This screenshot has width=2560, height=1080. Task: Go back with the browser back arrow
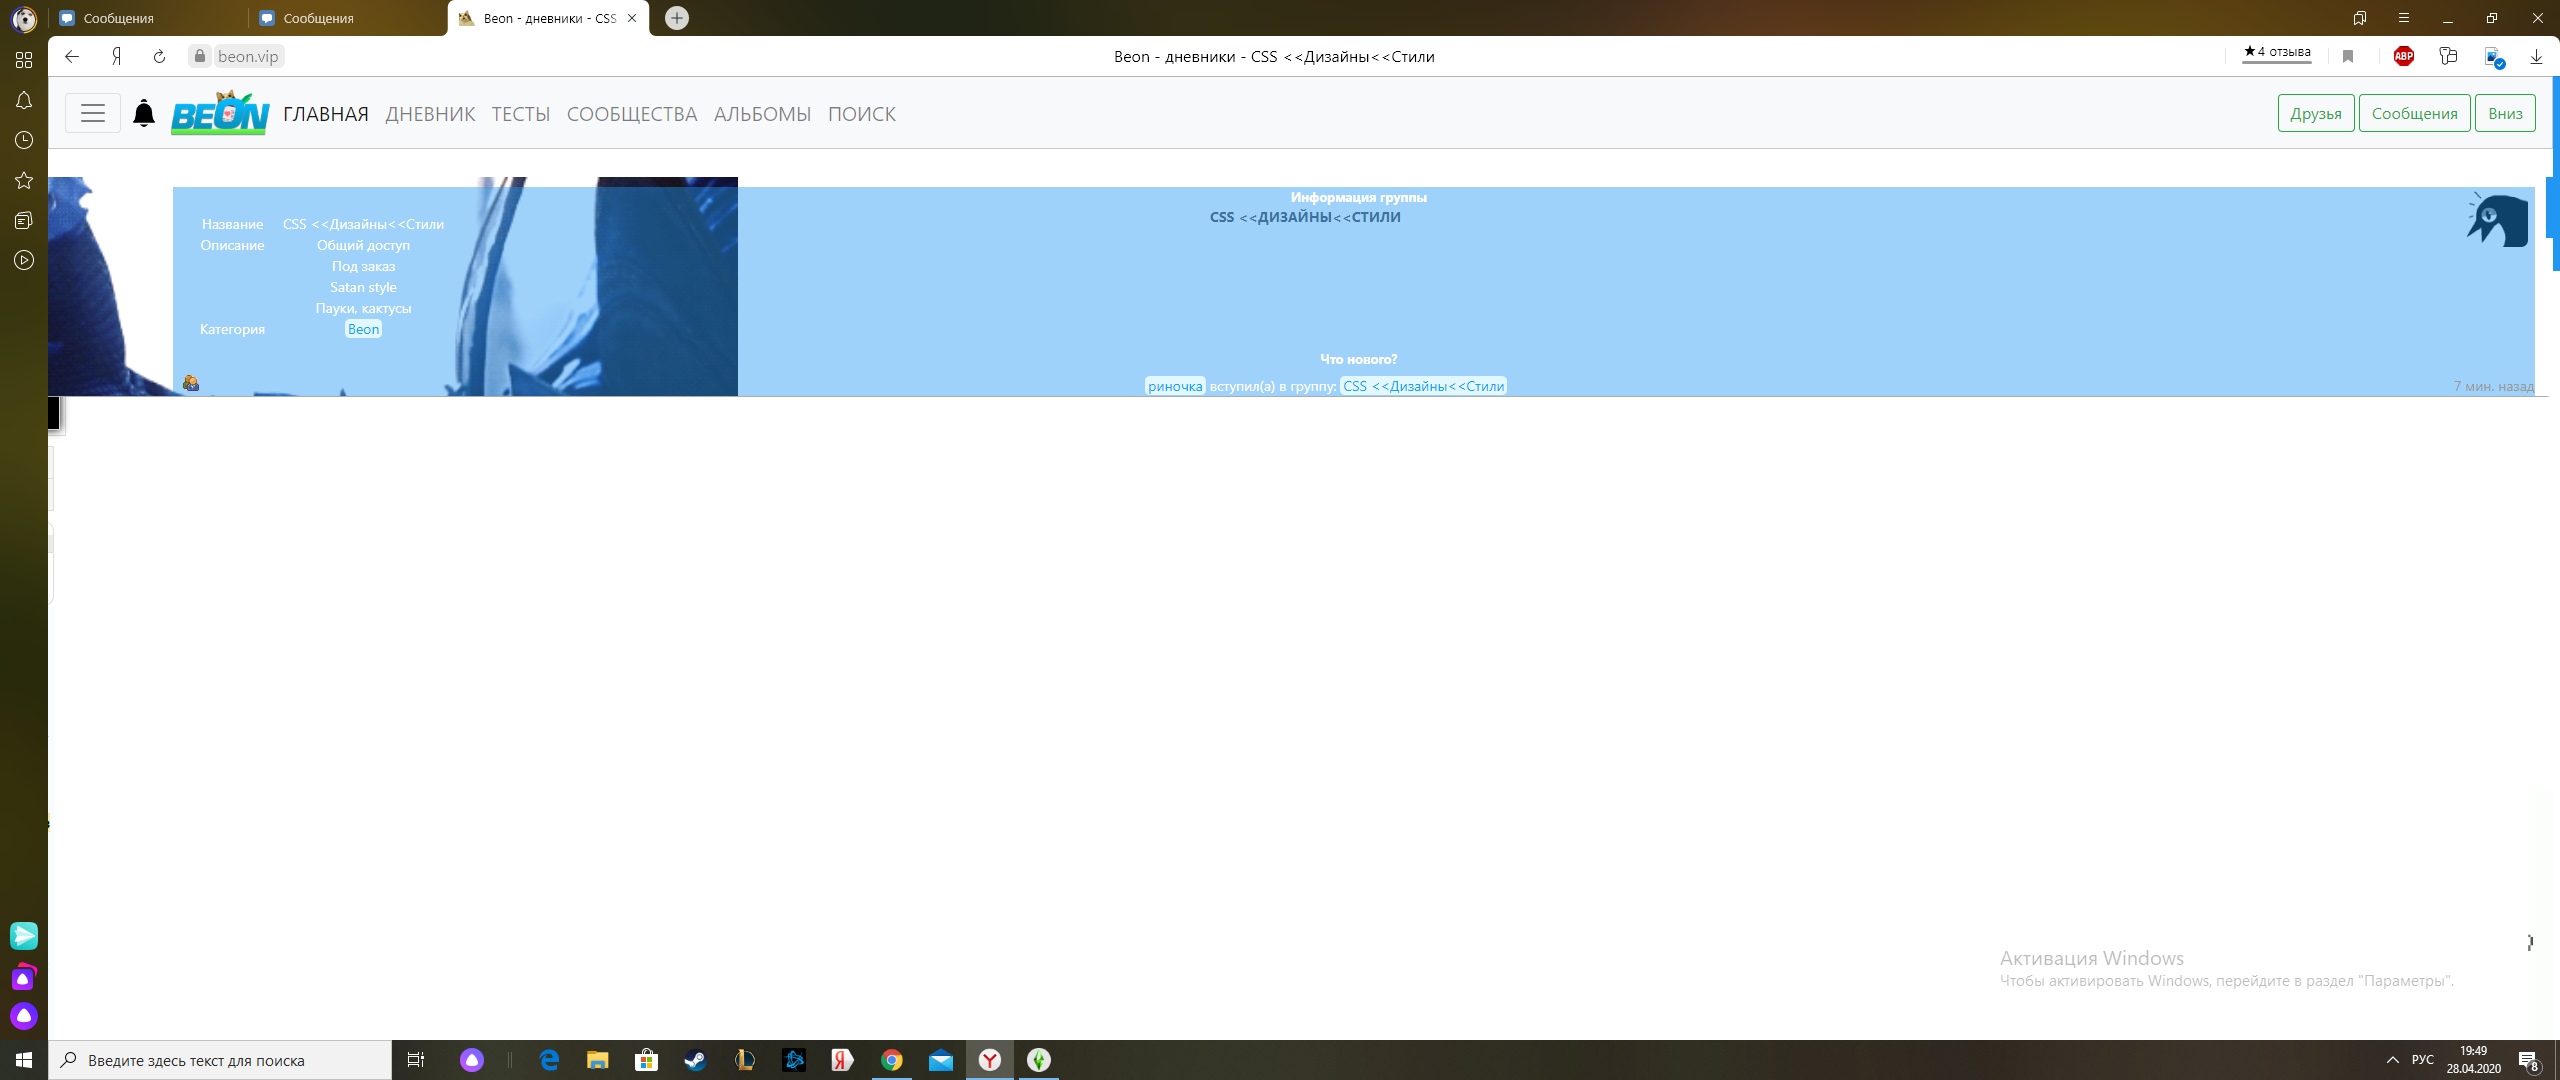pyautogui.click(x=72, y=56)
